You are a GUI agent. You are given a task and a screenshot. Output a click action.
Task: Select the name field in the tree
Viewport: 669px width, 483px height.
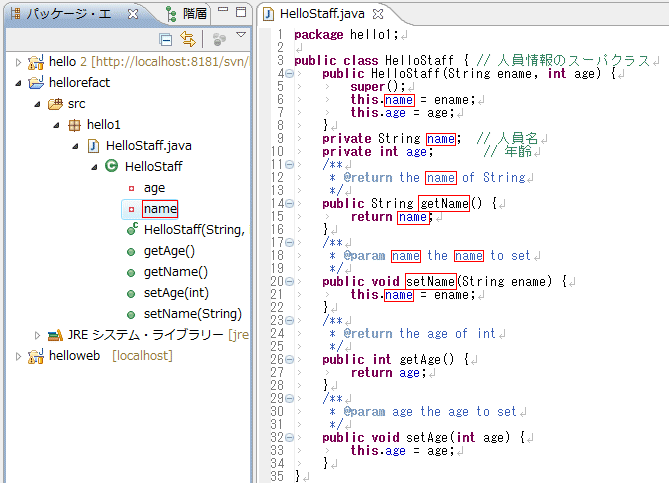pyautogui.click(x=160, y=209)
